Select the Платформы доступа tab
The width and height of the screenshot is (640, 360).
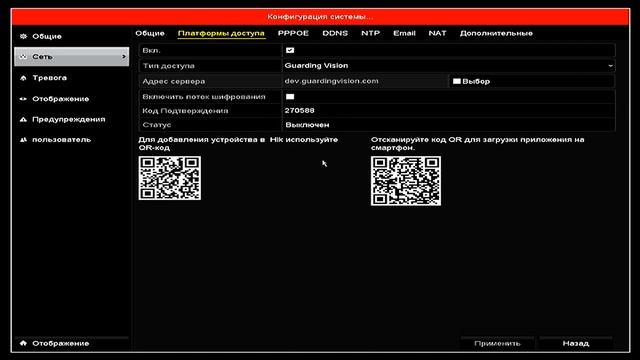pyautogui.click(x=222, y=33)
